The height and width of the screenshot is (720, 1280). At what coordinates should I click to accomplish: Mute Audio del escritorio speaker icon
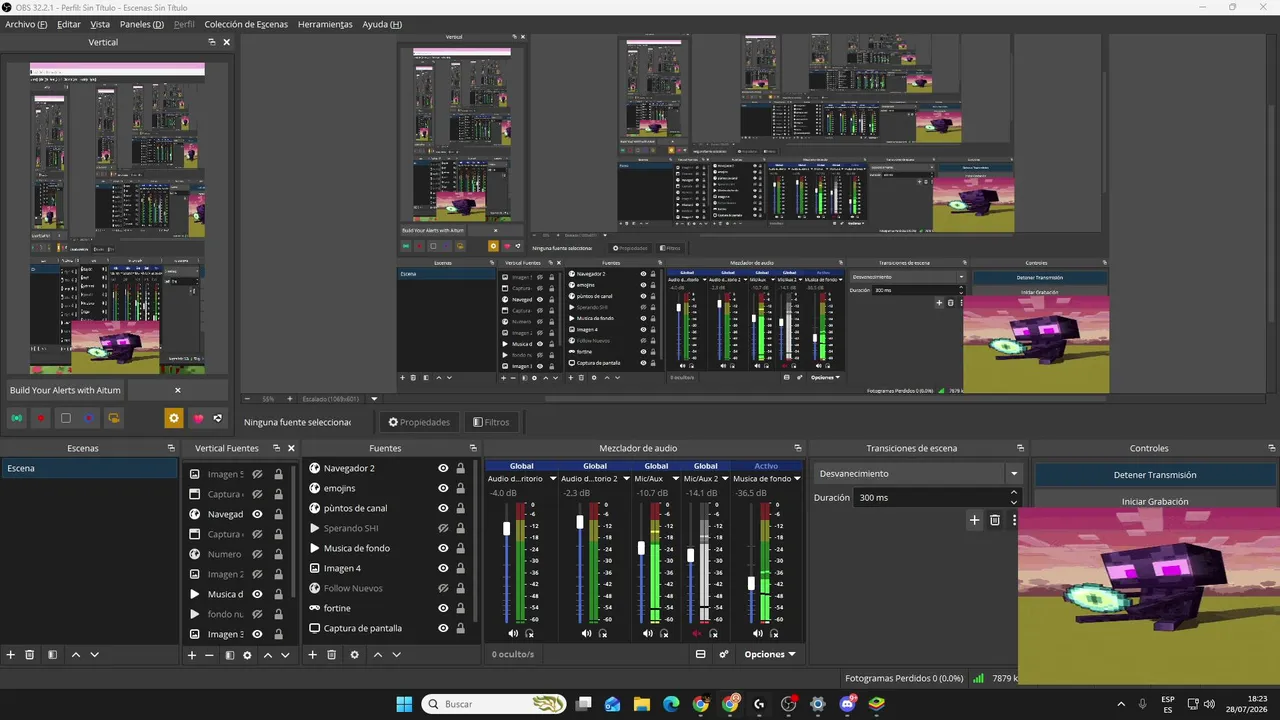513,634
